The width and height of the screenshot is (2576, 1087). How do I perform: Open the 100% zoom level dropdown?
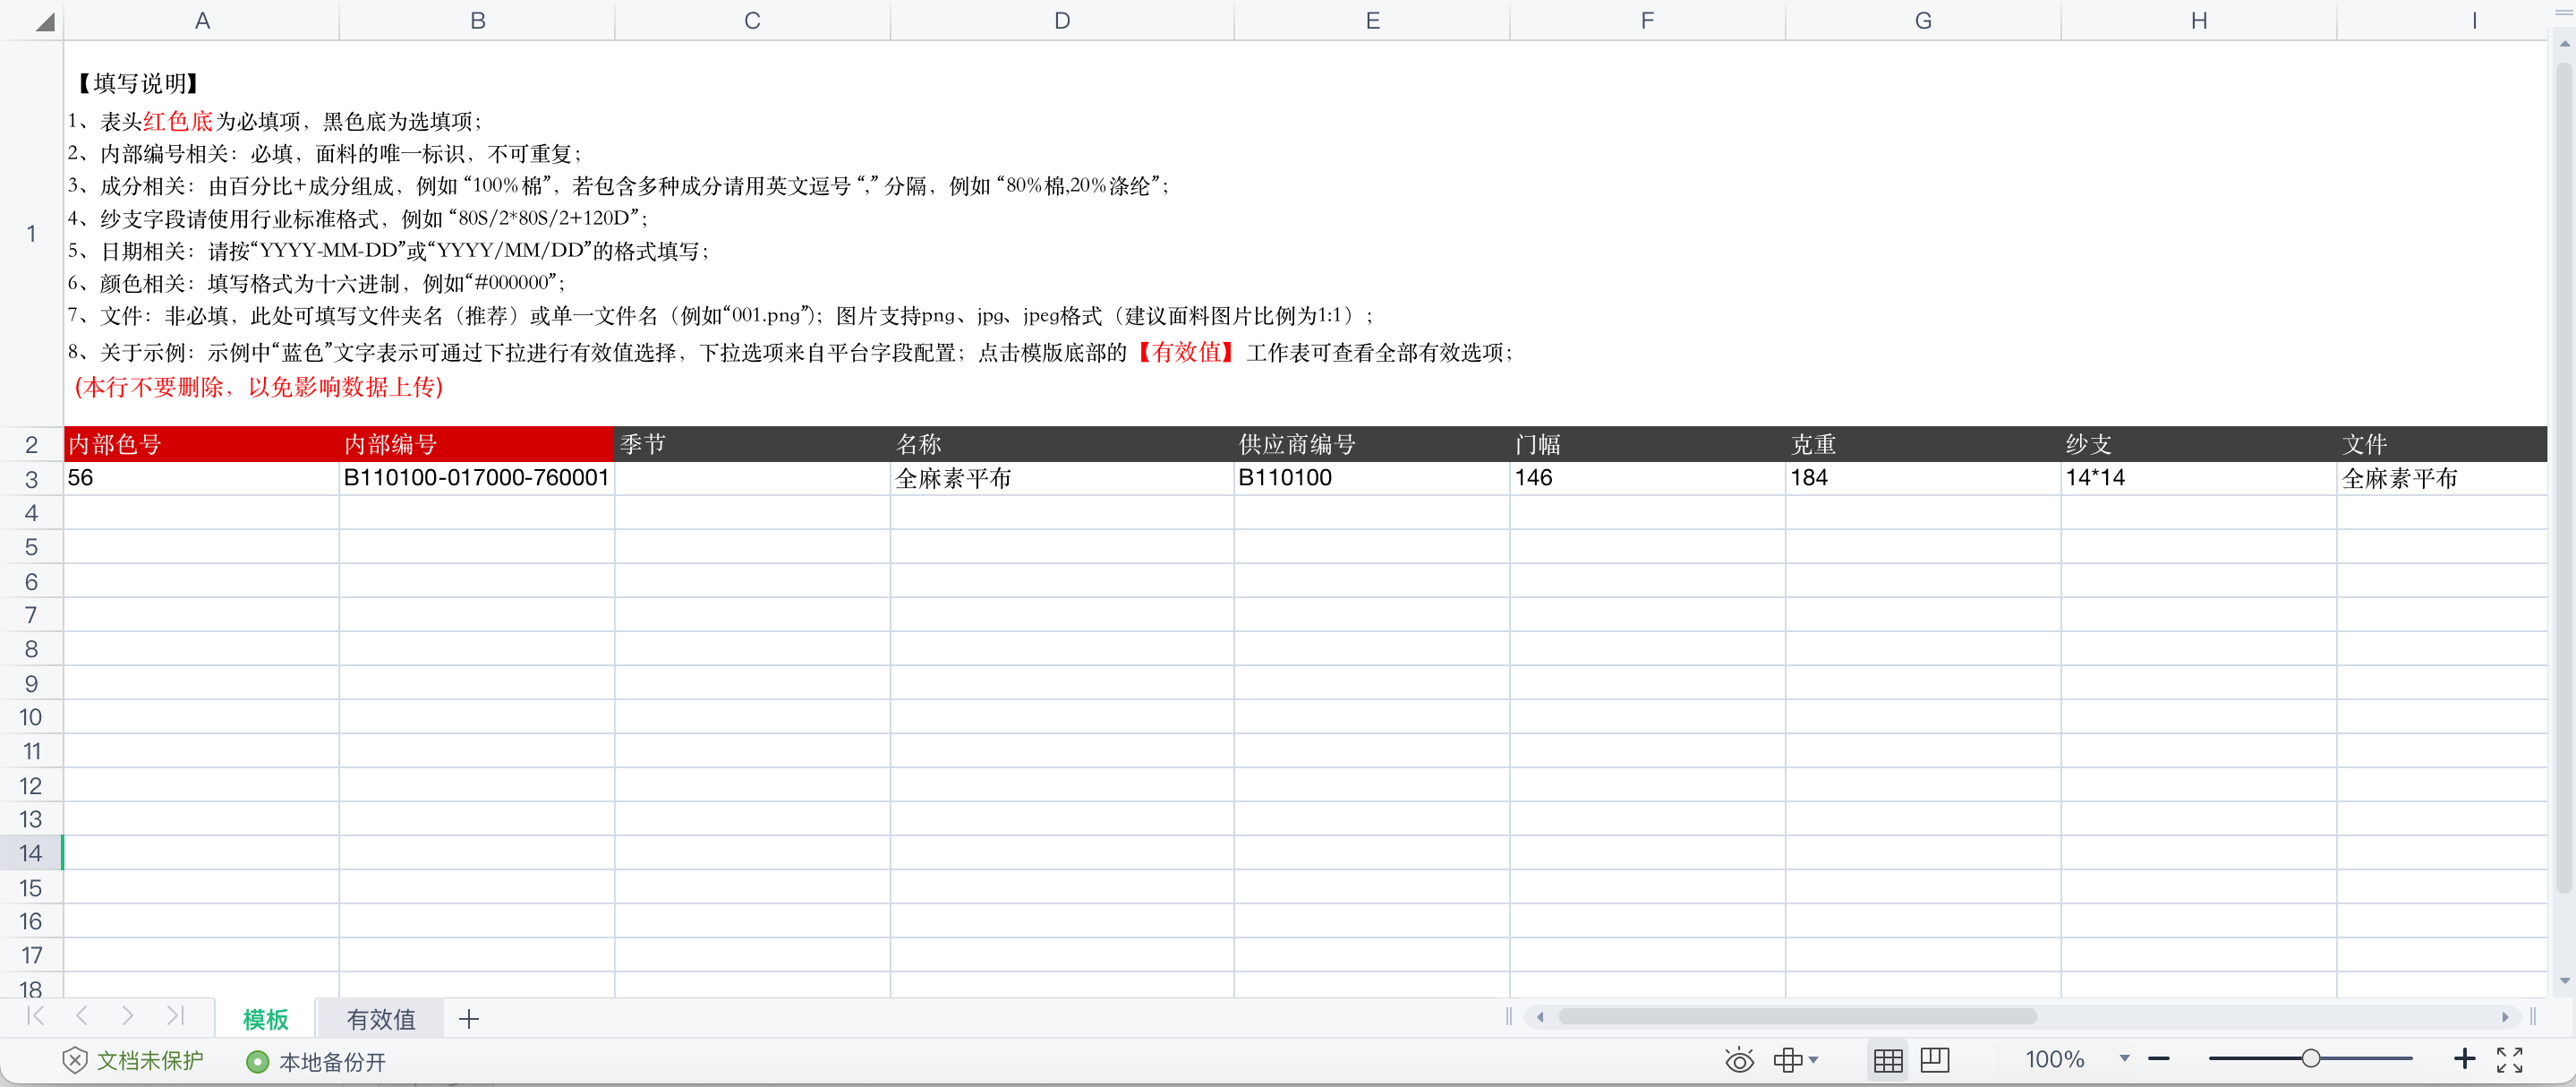coord(2124,1059)
